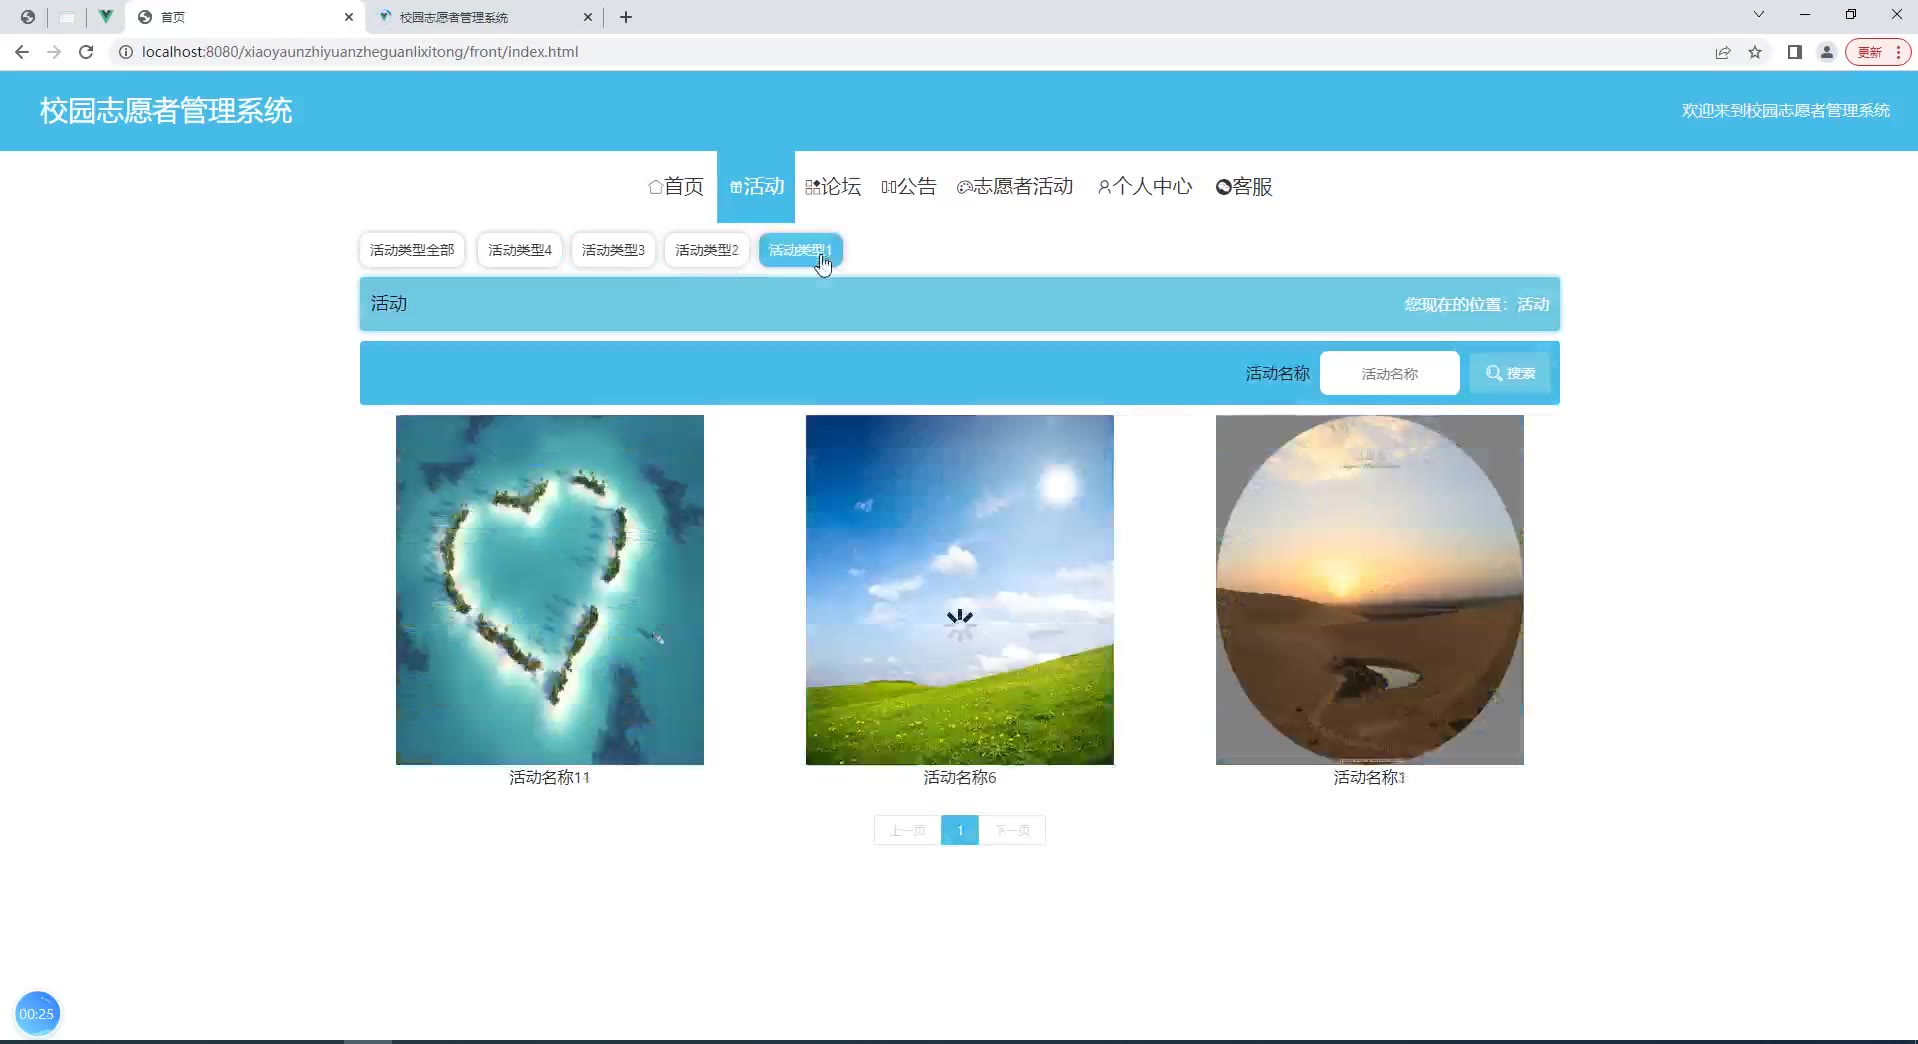Screen dimensions: 1918x1044
Task: Open 论坛 in the navigation menu
Action: (833, 187)
